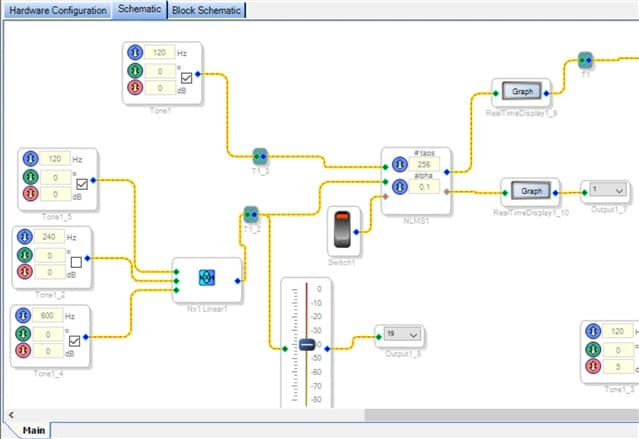The image size is (639, 439).
Task: Select the T1_2 T-connection node
Action: (251, 214)
